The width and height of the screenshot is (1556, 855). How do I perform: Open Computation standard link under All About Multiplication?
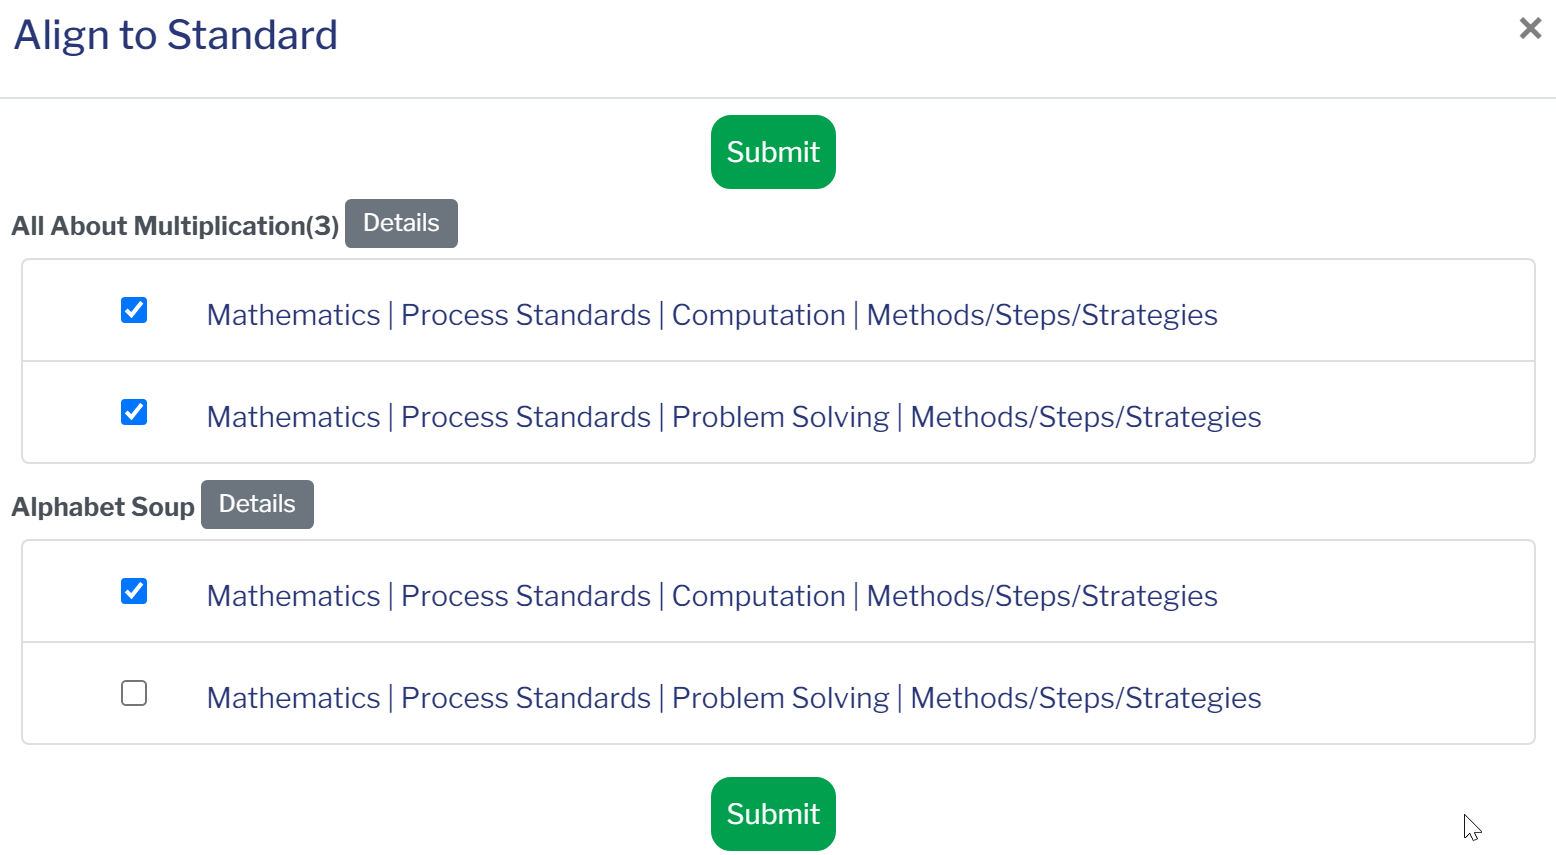tap(711, 315)
